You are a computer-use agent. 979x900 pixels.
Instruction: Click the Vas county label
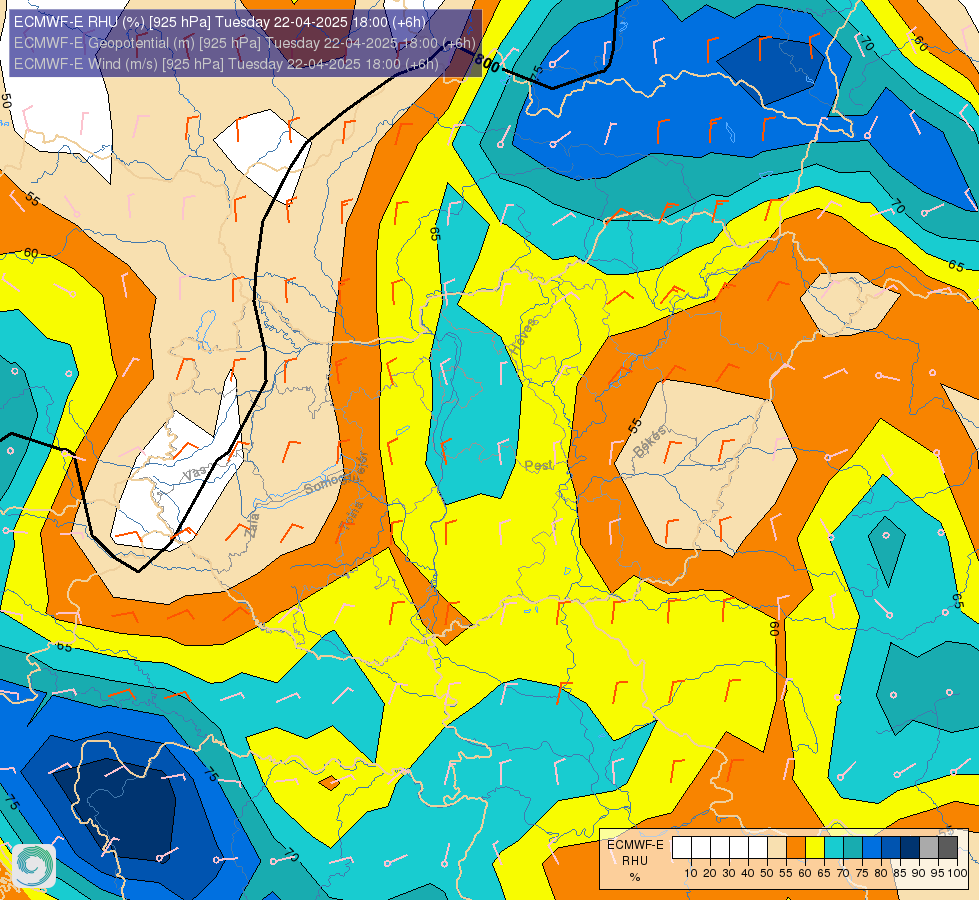pos(195,474)
